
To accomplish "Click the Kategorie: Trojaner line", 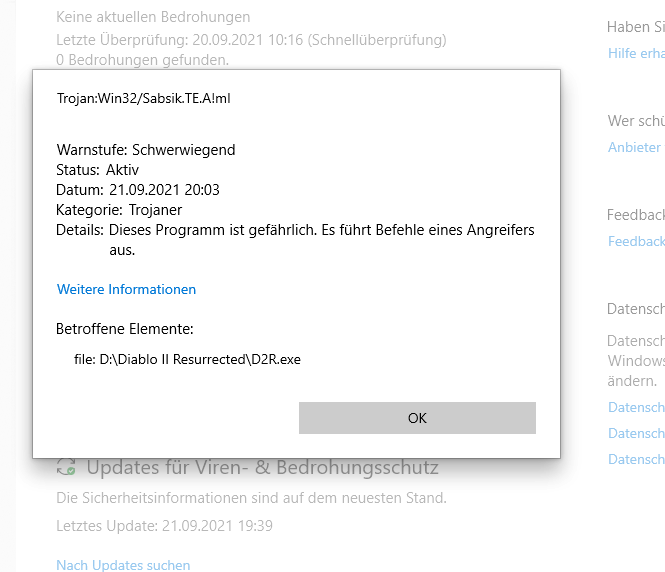I will [x=119, y=210].
